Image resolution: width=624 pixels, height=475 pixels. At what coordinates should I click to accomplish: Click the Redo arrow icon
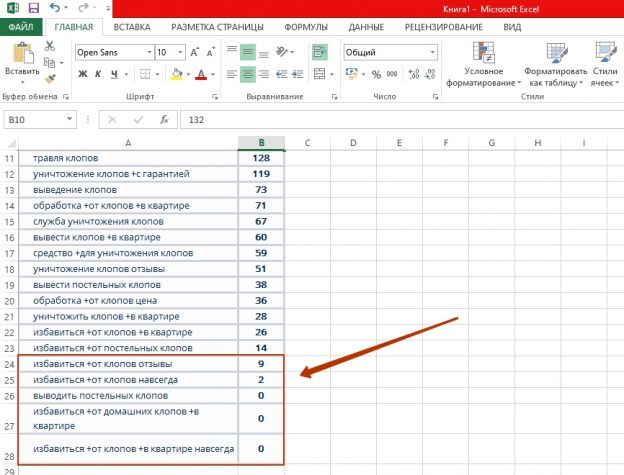point(83,8)
